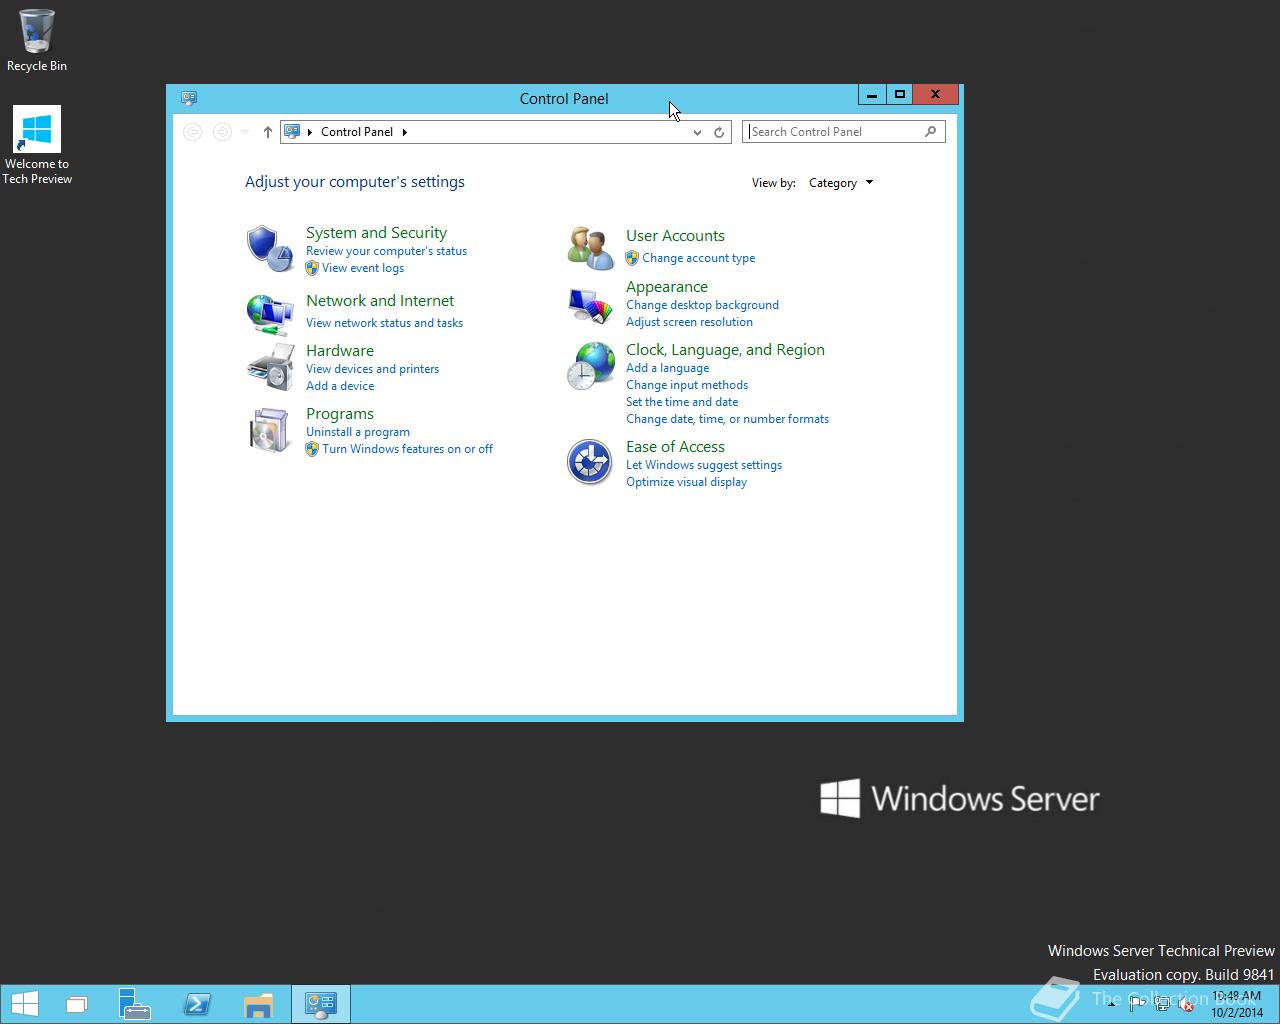Click Change input methods link

coord(687,385)
